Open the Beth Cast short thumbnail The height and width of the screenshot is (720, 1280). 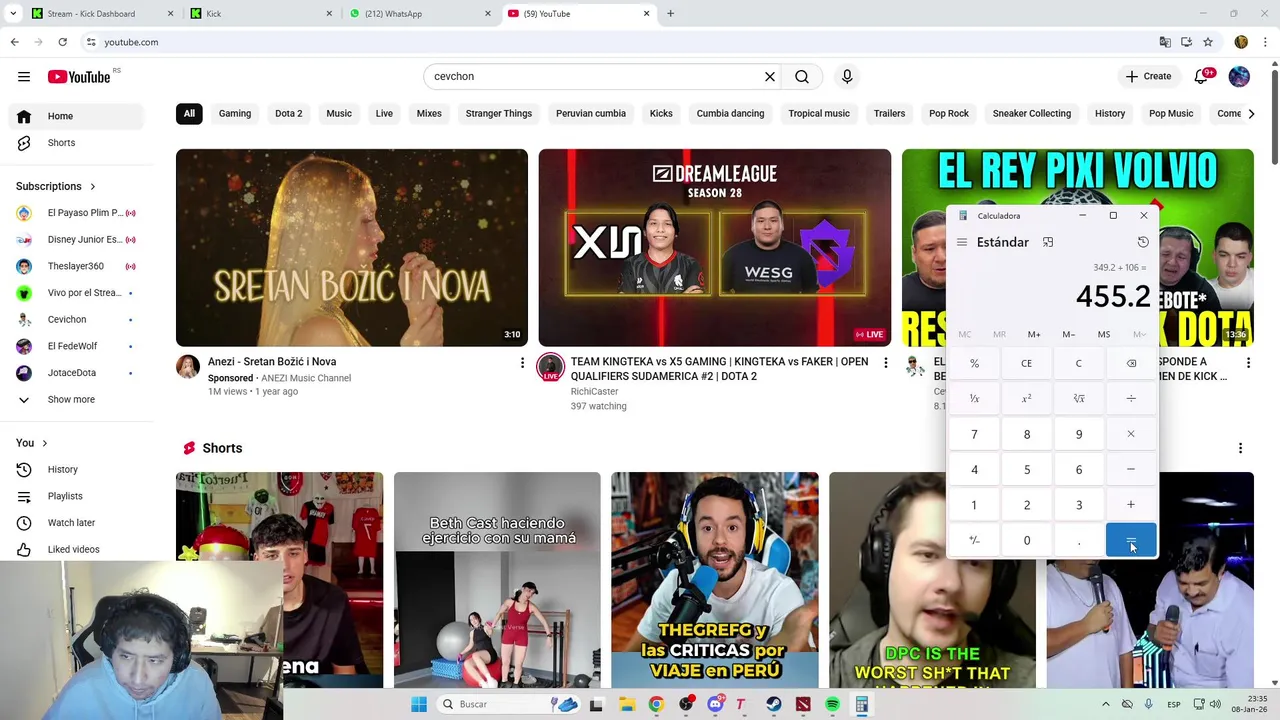pos(497,580)
